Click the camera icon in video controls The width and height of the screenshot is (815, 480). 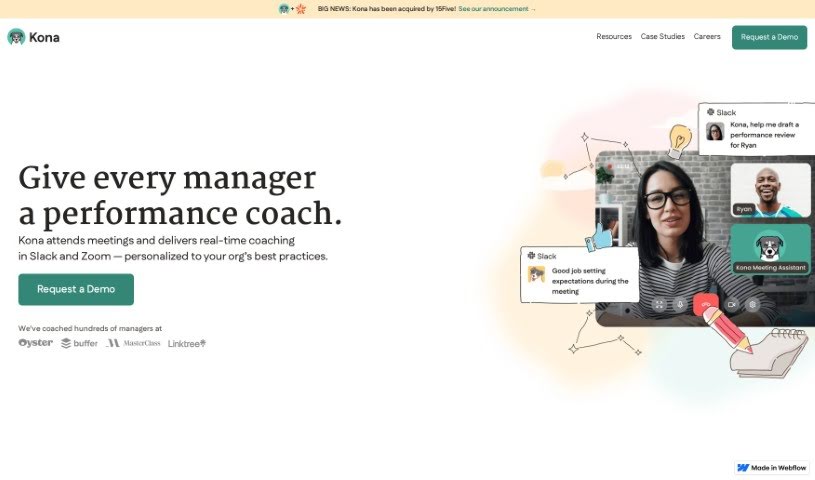pos(732,305)
